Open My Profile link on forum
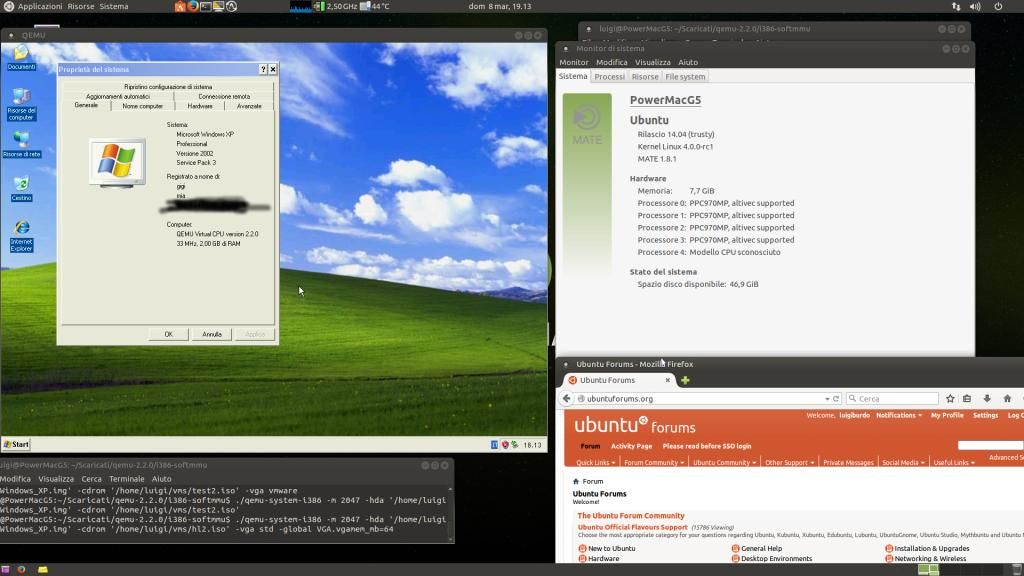The width and height of the screenshot is (1024, 576). point(947,415)
